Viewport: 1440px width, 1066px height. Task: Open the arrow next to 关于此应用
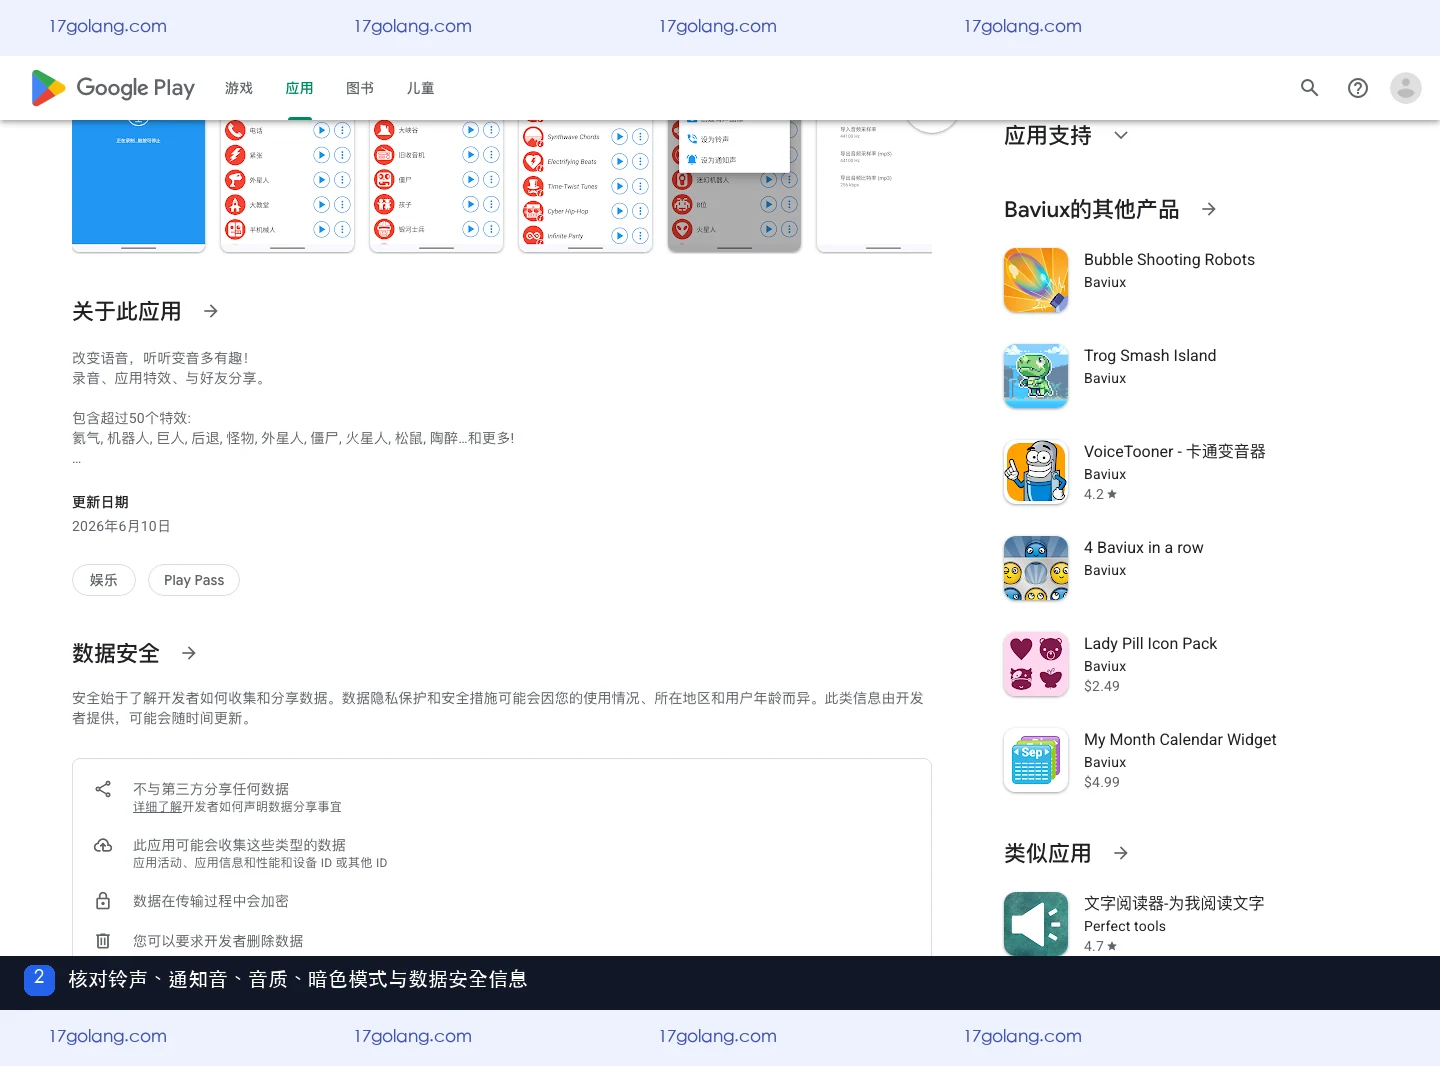(x=211, y=311)
